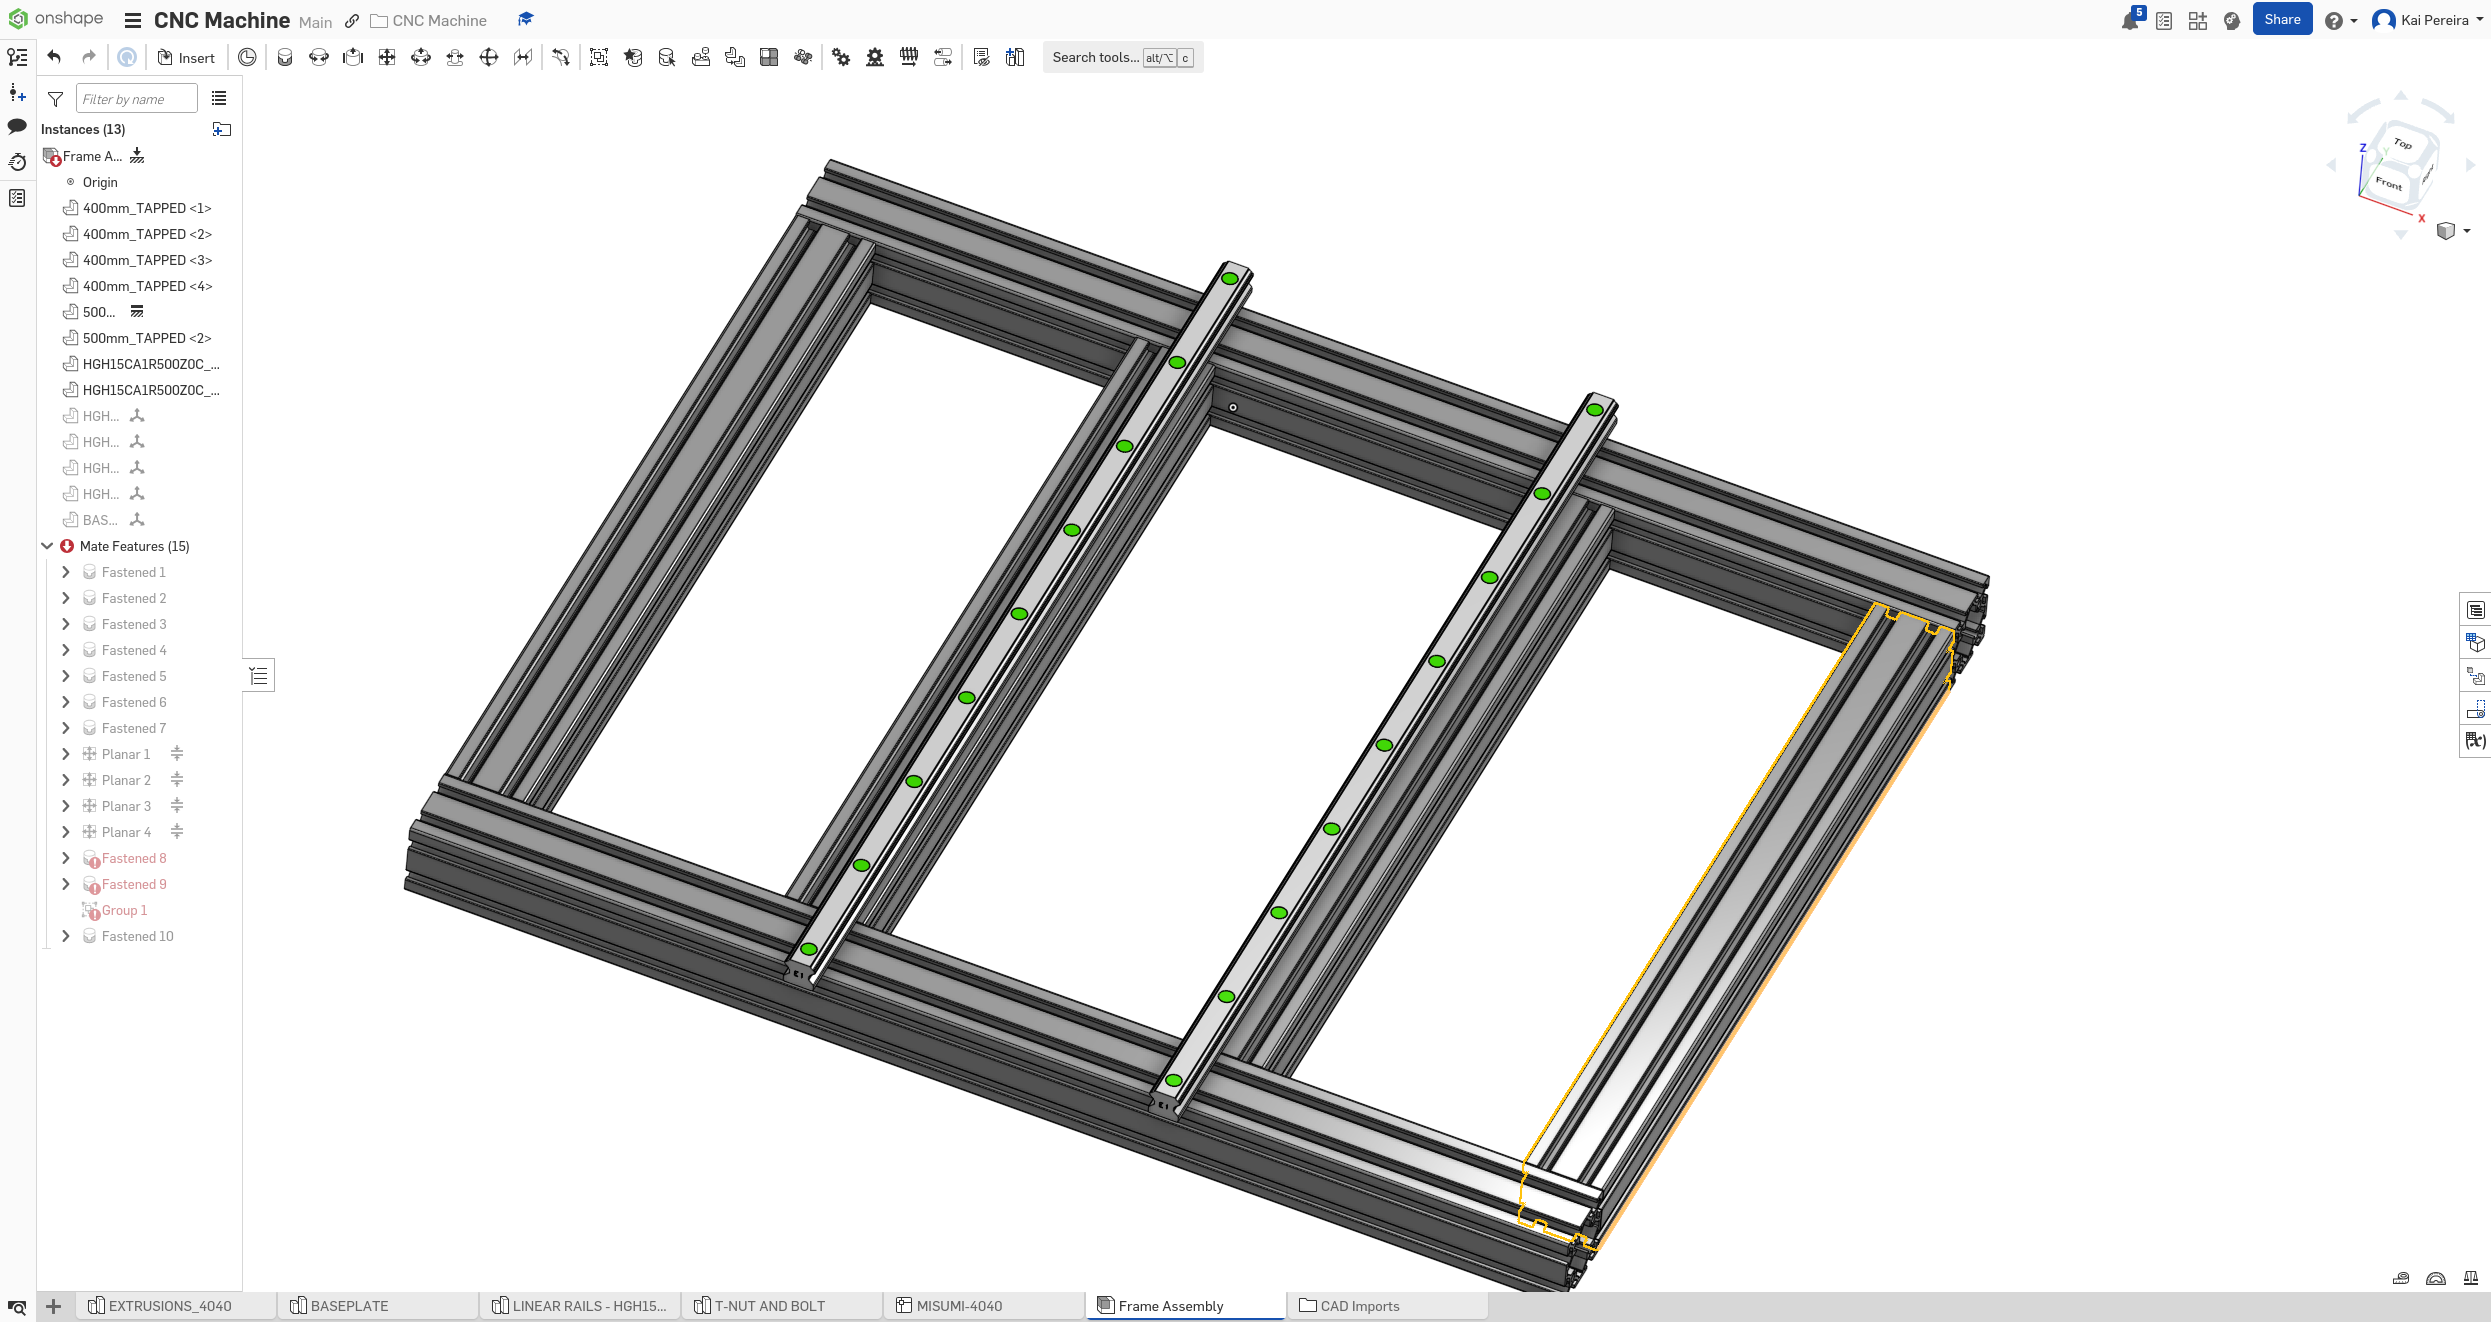Toggle the feature list panel handle
Screen dimensions: 2491x1322
pos(259,676)
